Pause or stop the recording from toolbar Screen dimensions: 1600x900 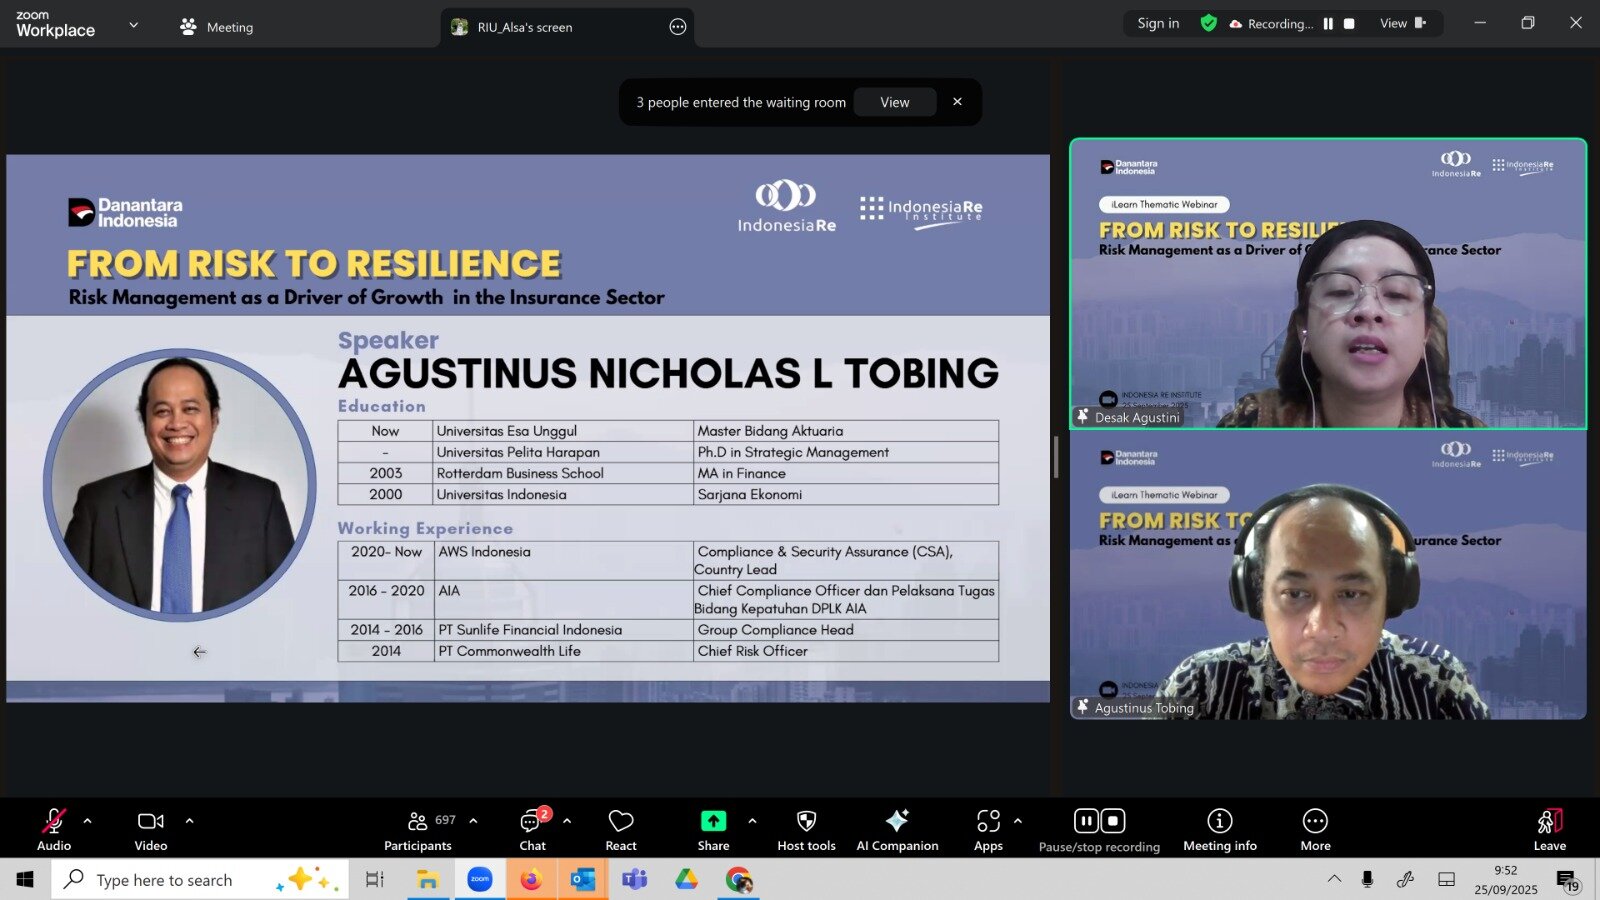(1099, 829)
